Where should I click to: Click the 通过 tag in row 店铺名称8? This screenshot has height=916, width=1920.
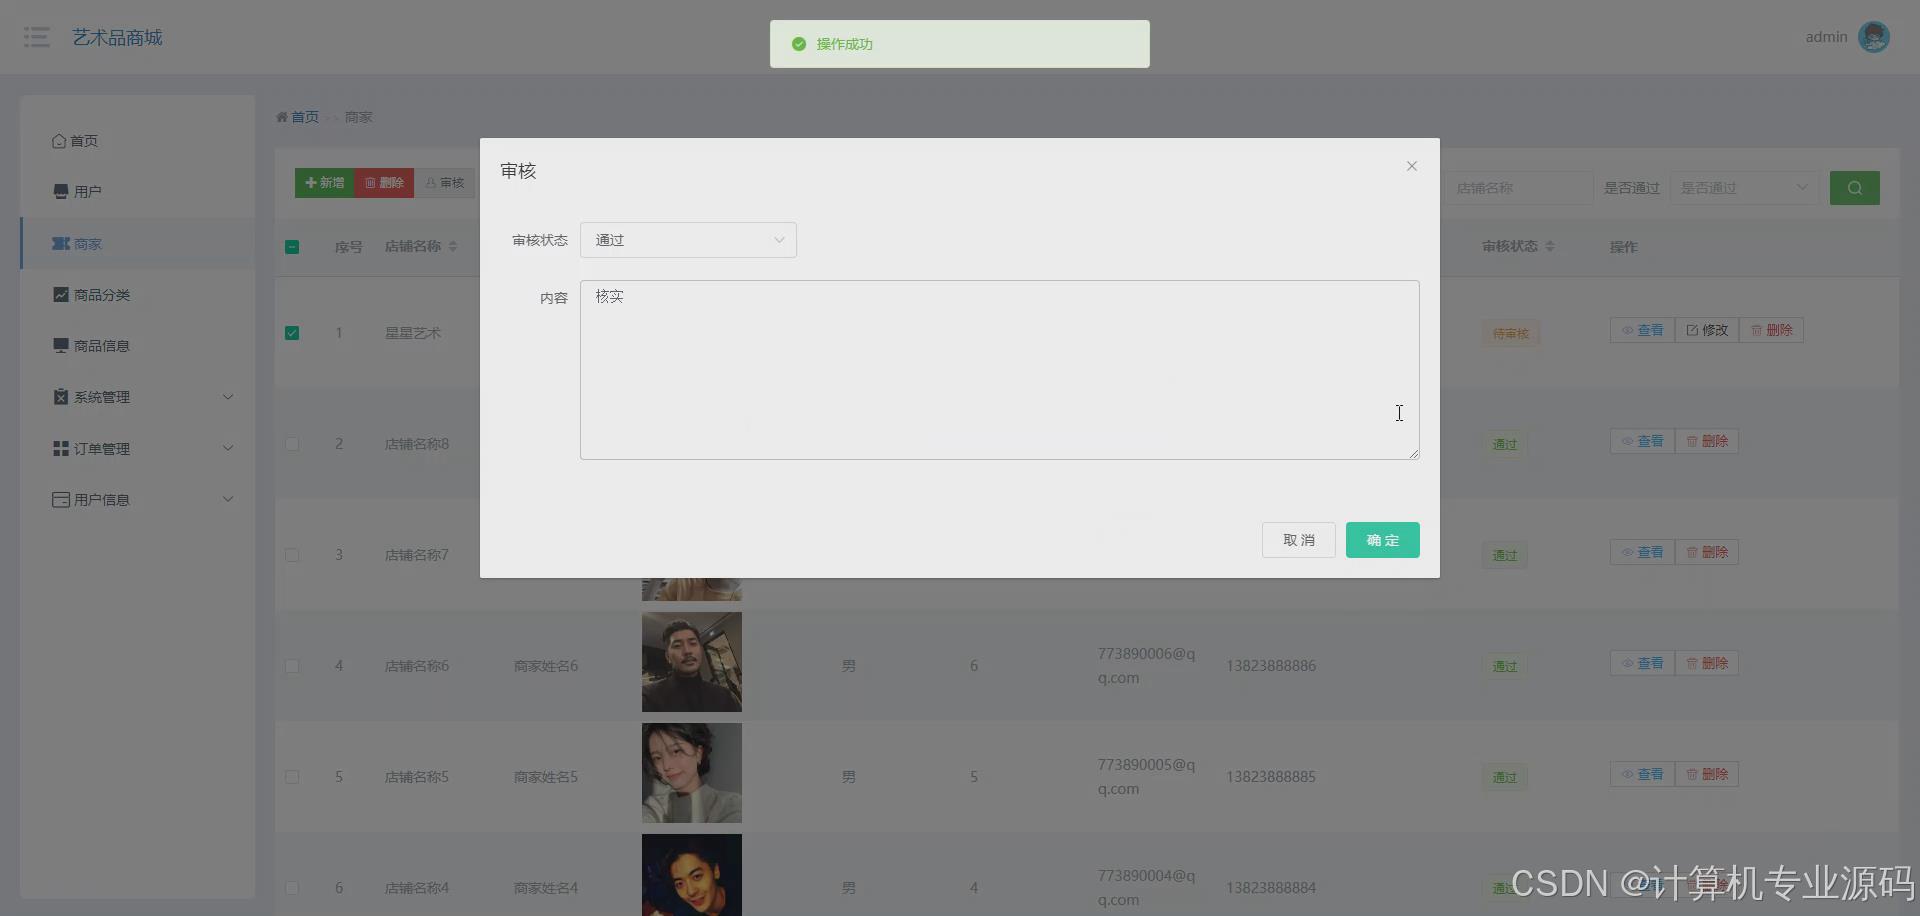pos(1504,444)
